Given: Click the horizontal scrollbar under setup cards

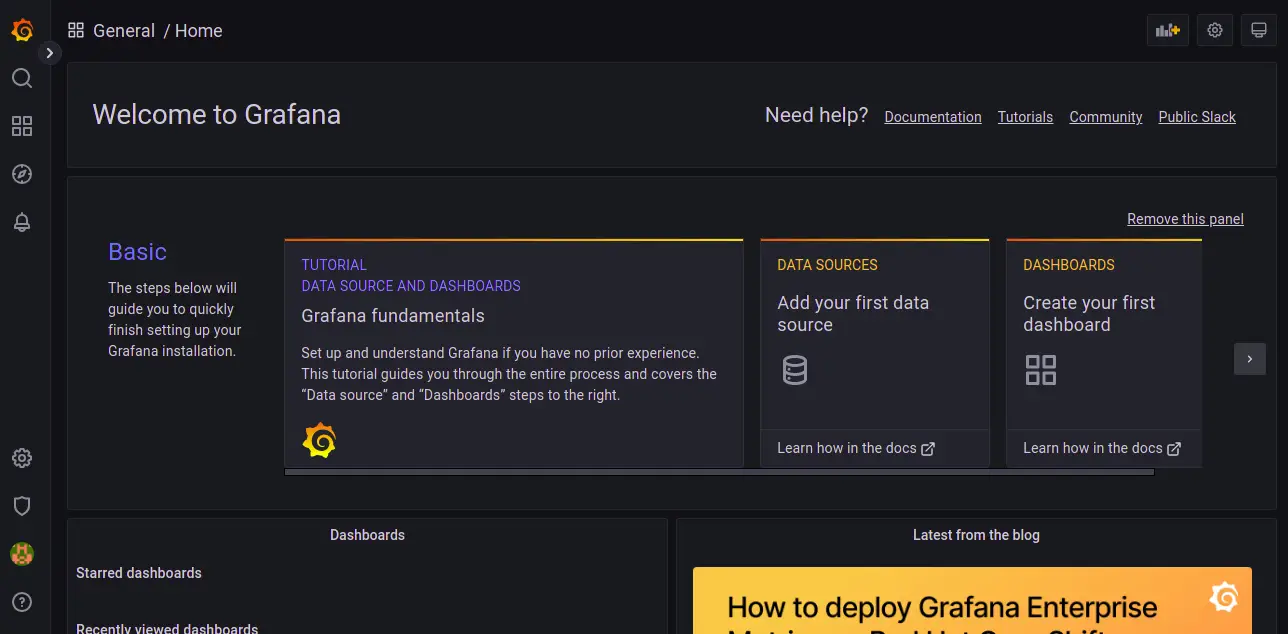Looking at the screenshot, I should pos(719,472).
